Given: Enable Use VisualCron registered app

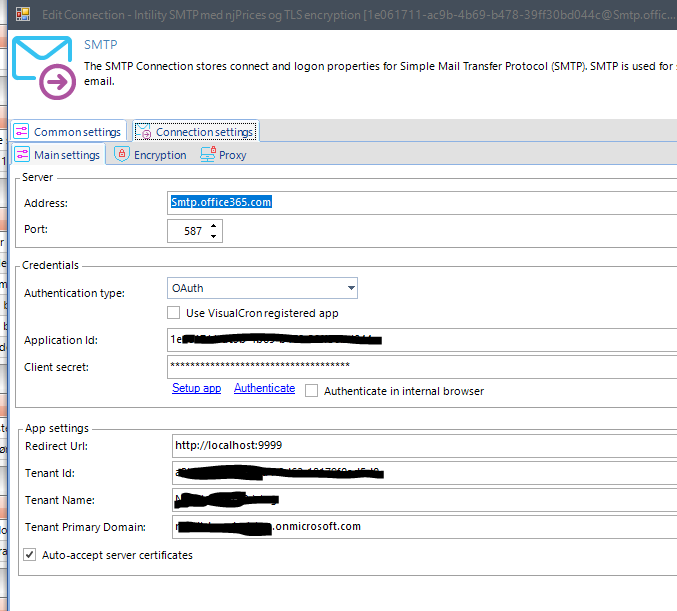Looking at the screenshot, I should click(x=175, y=313).
